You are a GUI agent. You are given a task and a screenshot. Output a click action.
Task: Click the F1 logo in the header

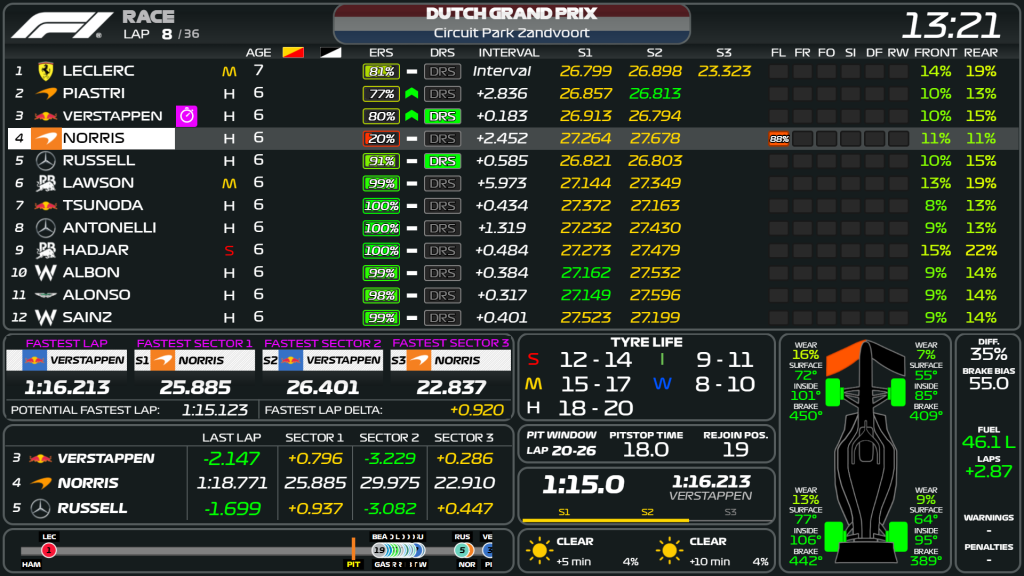click(61, 25)
